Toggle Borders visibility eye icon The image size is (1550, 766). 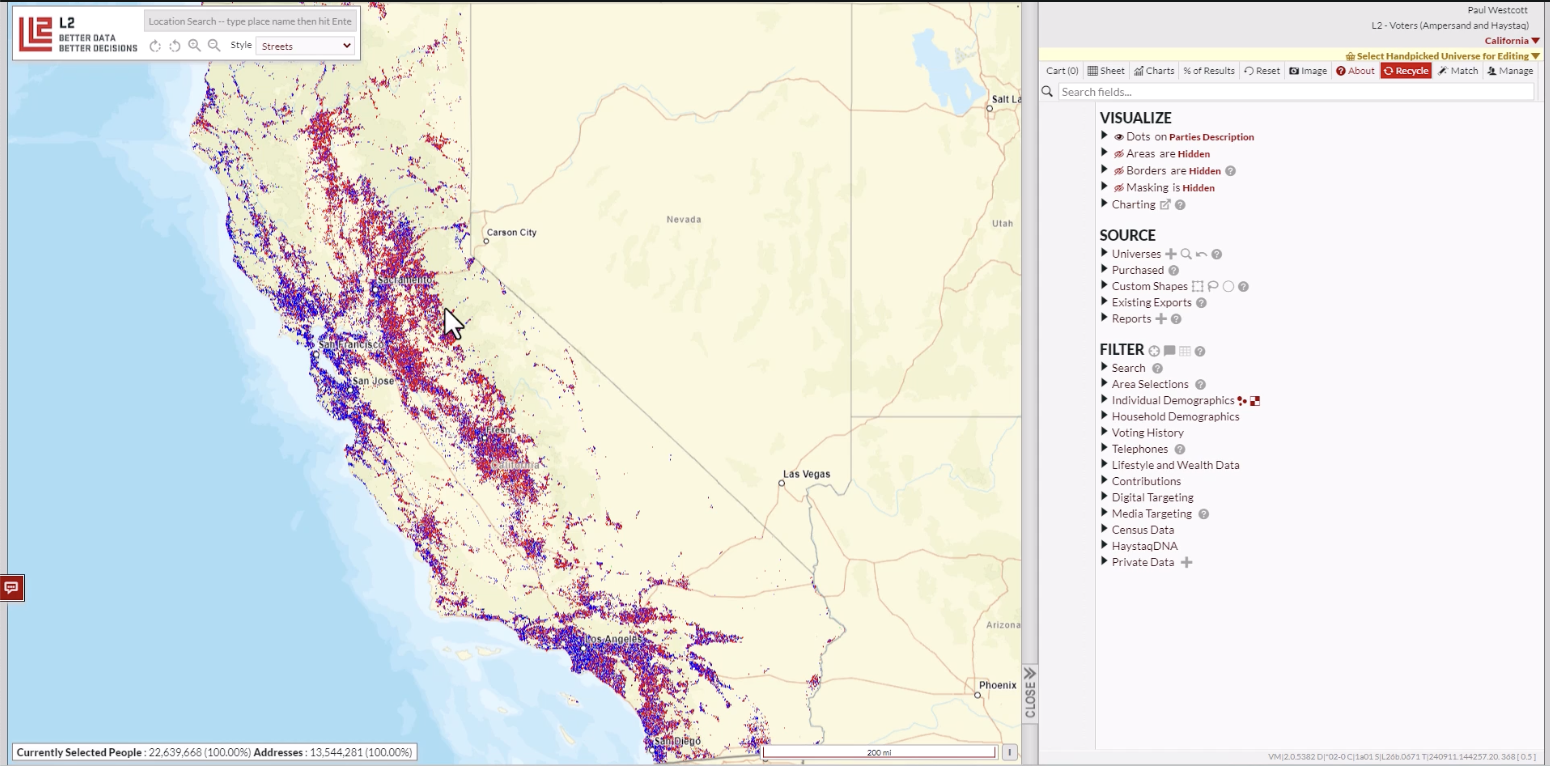[1119, 171]
